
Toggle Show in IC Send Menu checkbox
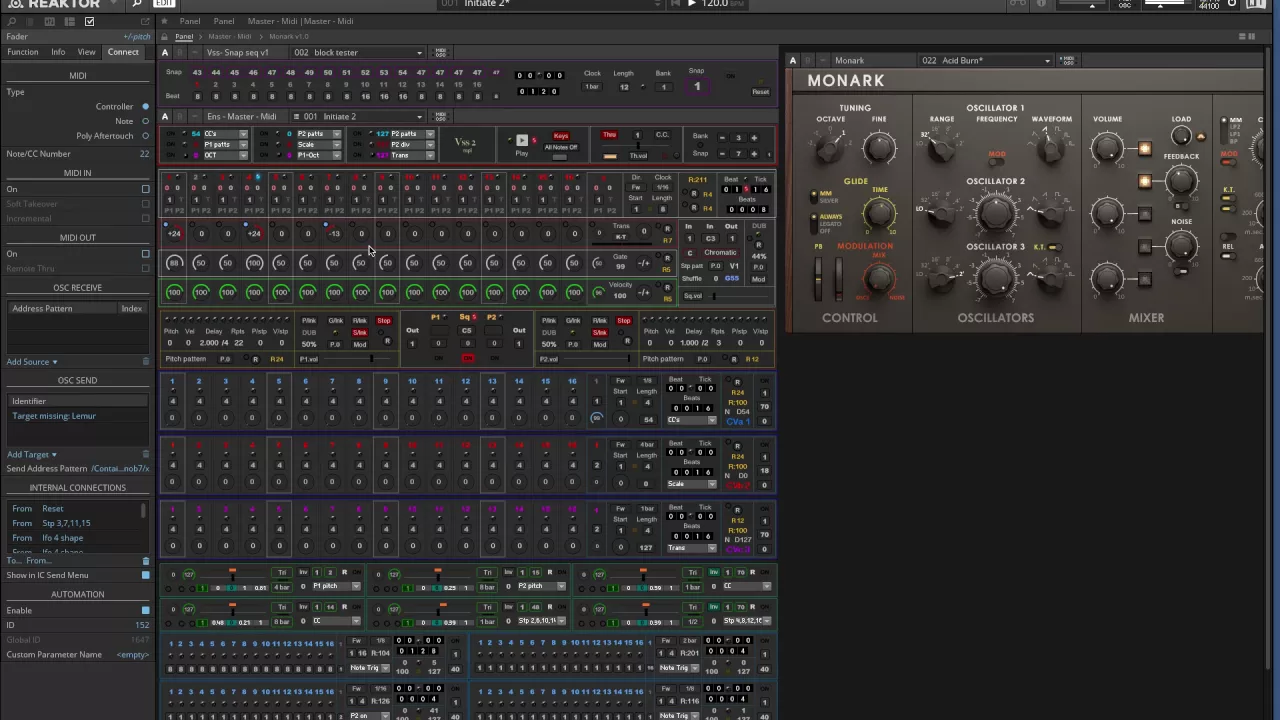(x=145, y=575)
